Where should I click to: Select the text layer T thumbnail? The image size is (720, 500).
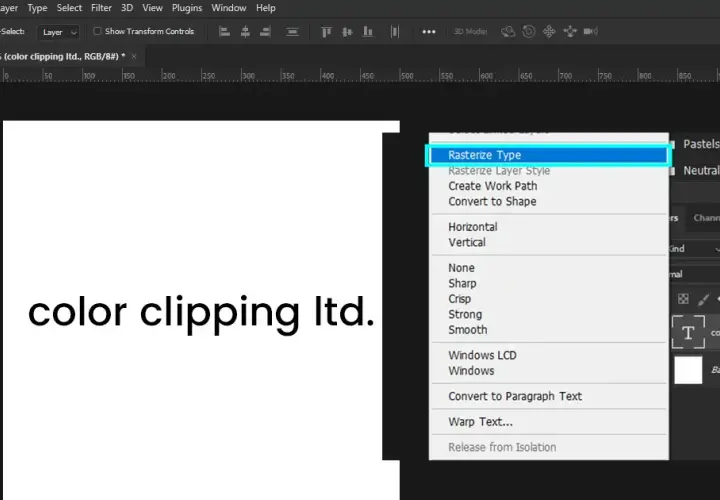click(688, 332)
